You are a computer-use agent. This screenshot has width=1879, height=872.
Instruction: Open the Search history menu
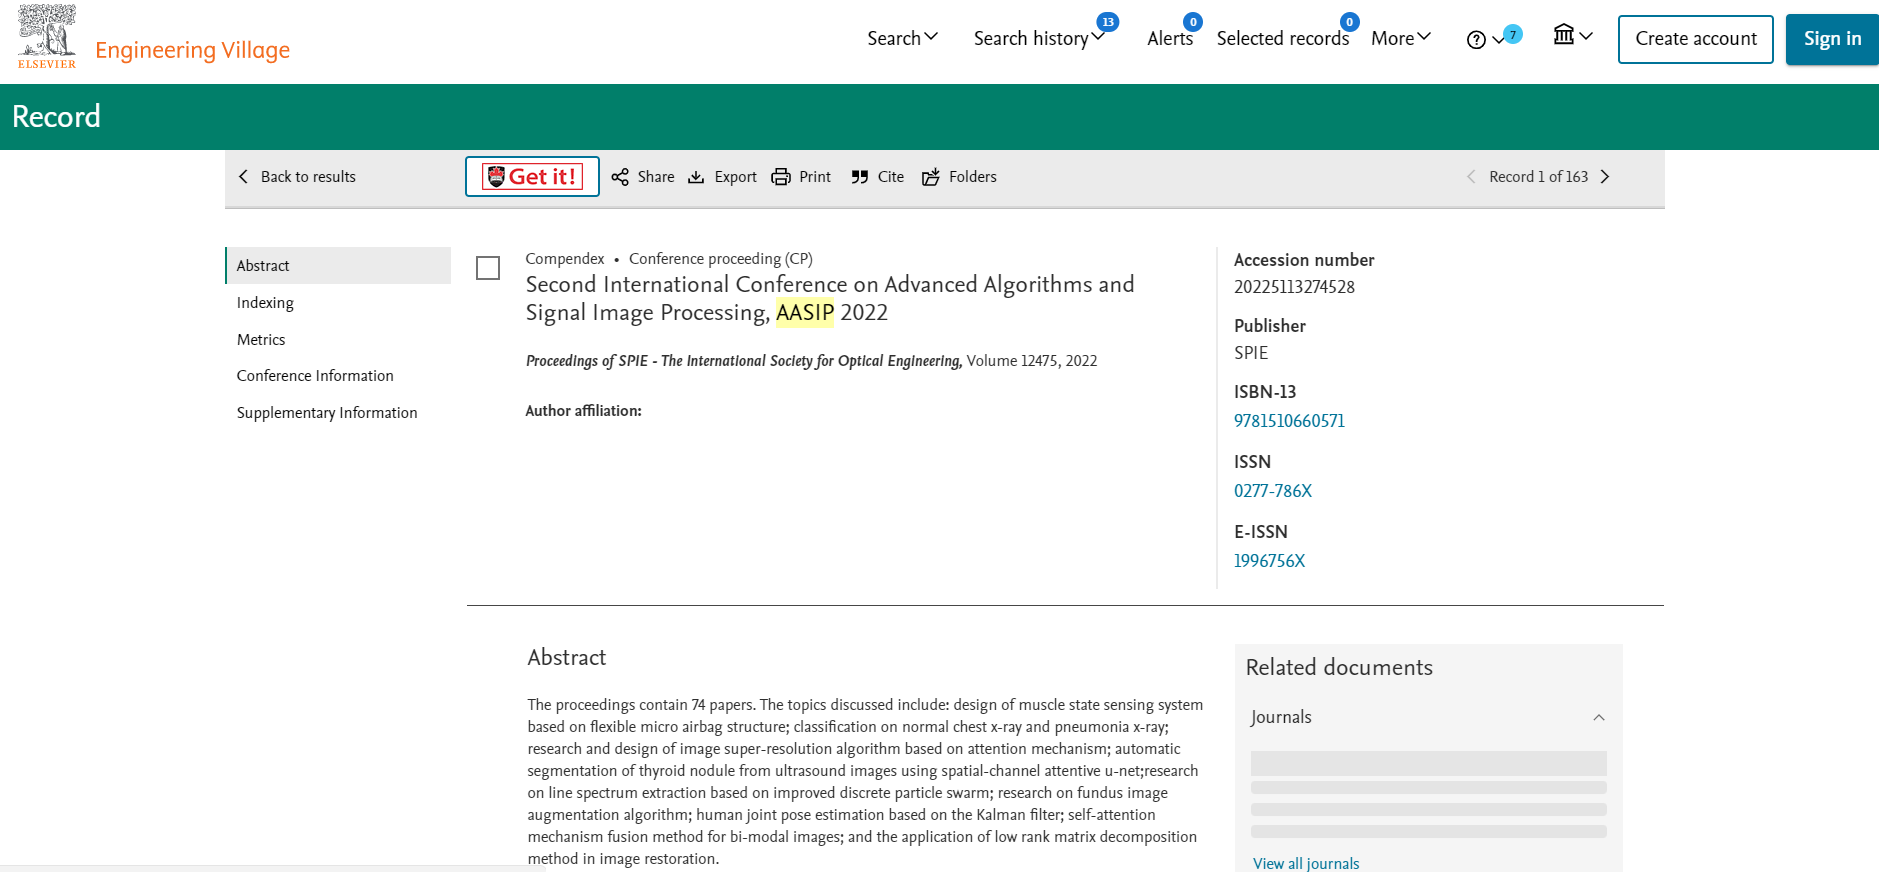(1038, 38)
